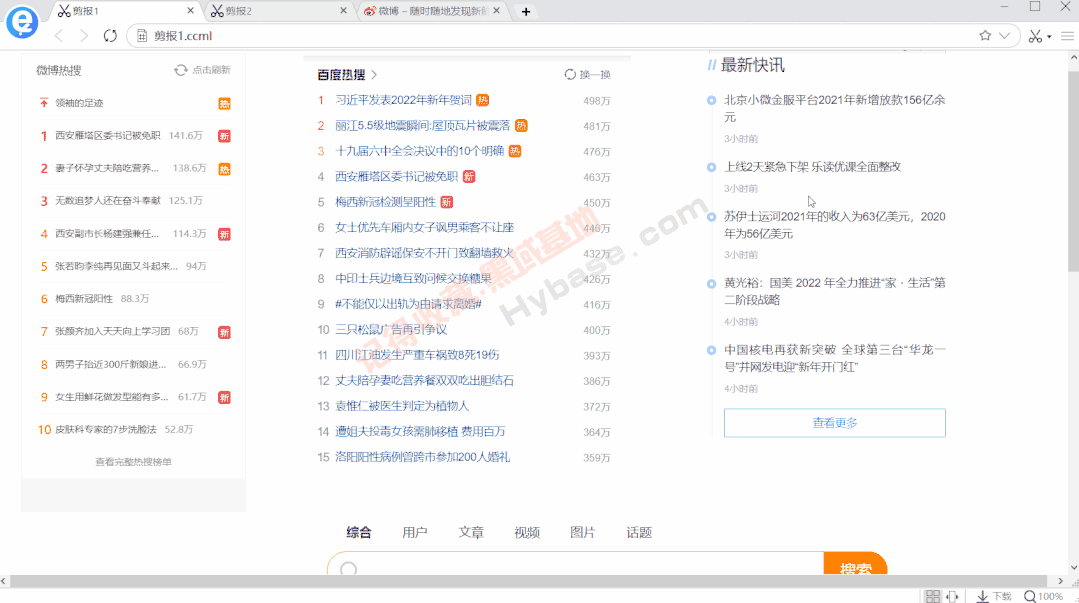Viewport: 1079px width, 603px height.
Task: Click the split screen icon in status bar
Action: tap(952, 596)
